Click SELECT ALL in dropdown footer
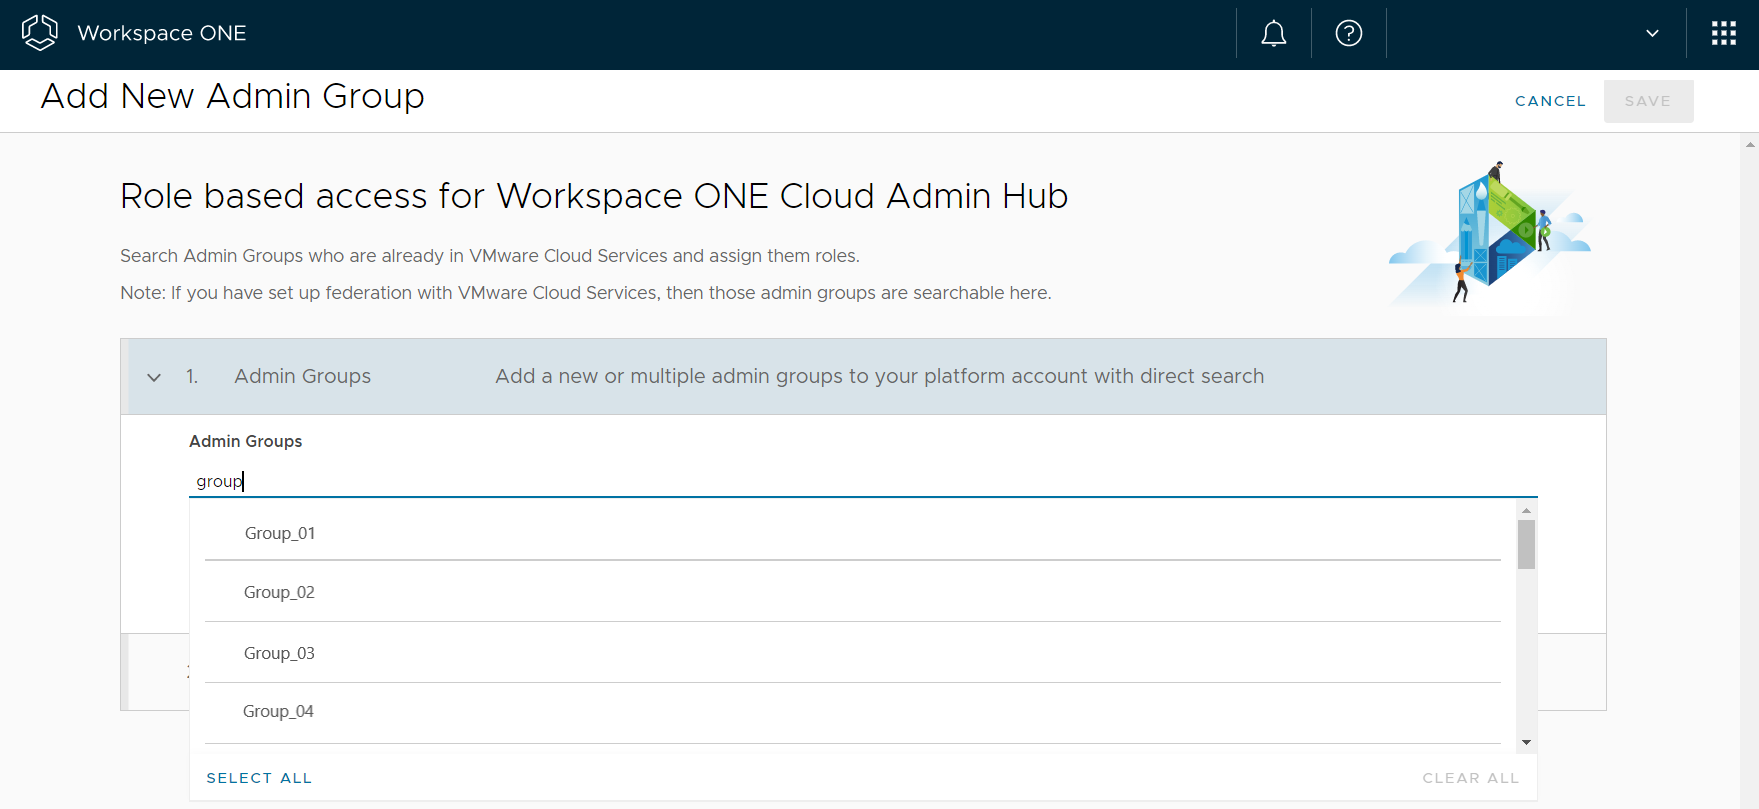The image size is (1759, 809). pos(259,778)
